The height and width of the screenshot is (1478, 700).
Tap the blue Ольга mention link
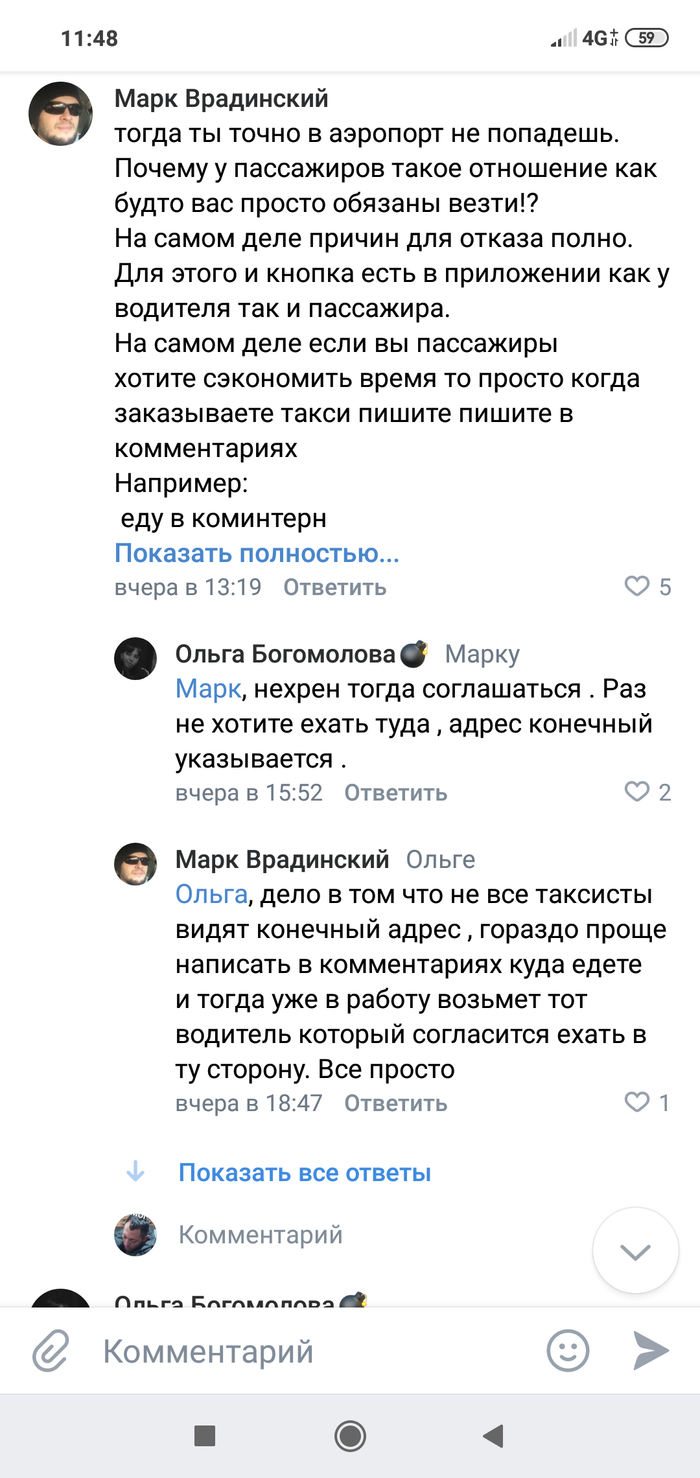(x=210, y=894)
